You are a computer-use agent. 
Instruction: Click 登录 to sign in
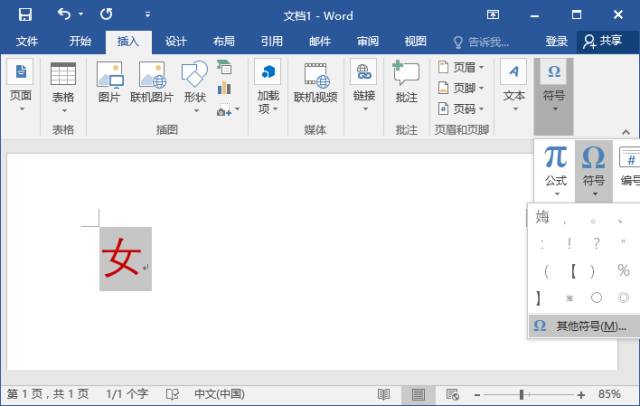(x=557, y=41)
